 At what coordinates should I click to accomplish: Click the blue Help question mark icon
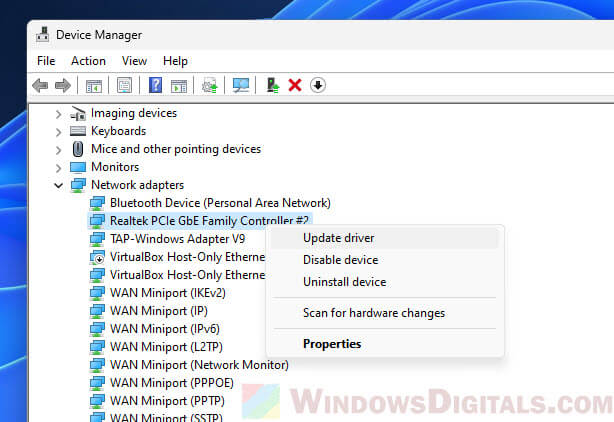155,85
